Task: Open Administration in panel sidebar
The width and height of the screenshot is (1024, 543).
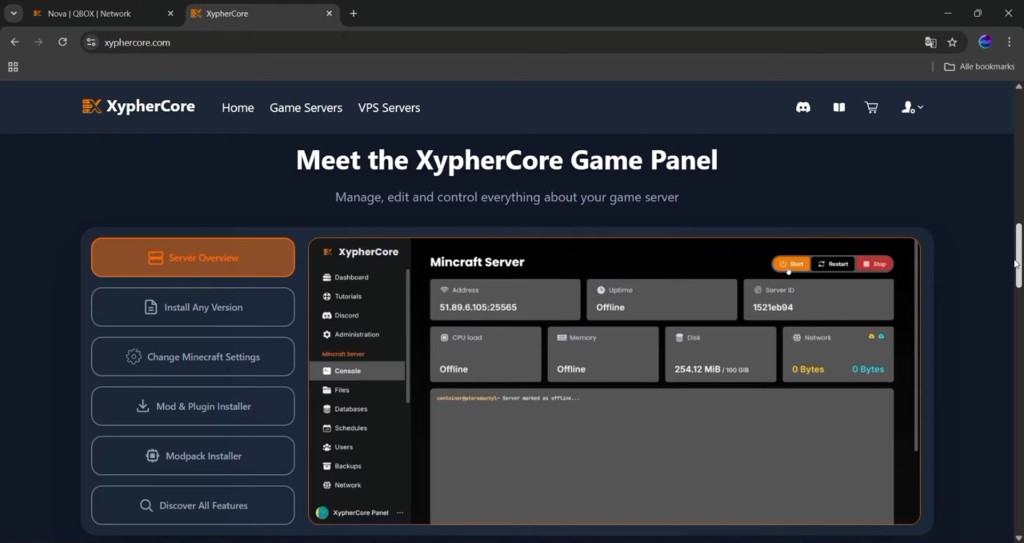Action: click(351, 335)
